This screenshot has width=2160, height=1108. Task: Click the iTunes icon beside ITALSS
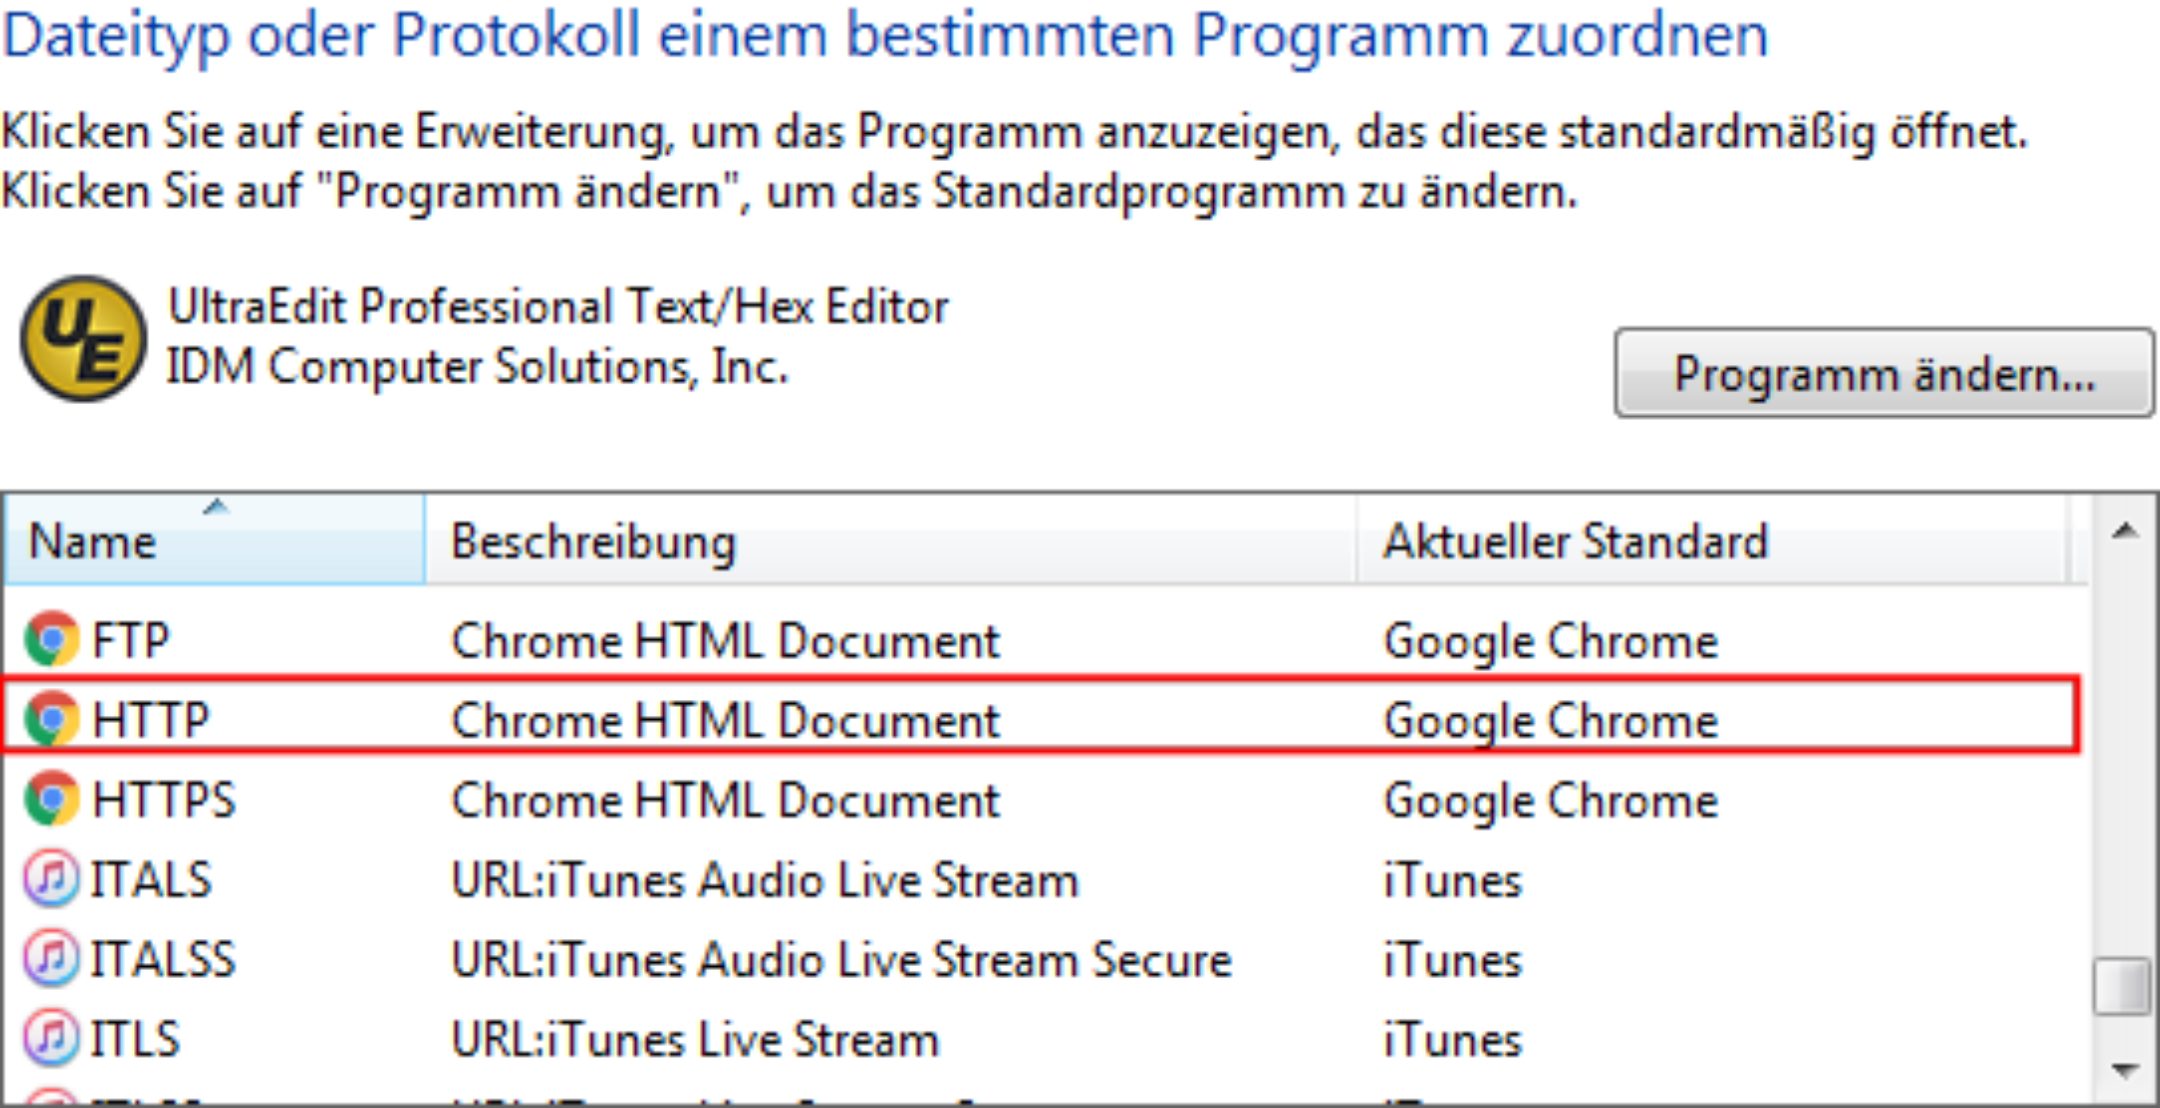point(51,958)
